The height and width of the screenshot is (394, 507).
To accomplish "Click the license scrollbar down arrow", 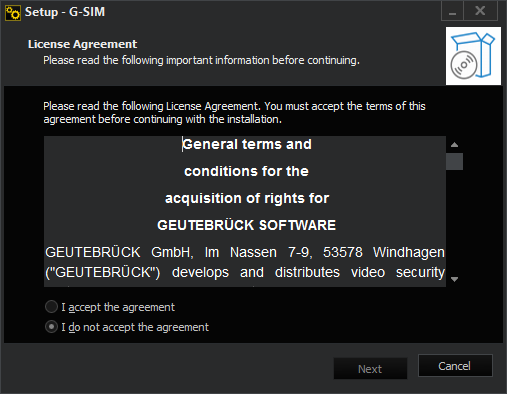I will 454,279.
